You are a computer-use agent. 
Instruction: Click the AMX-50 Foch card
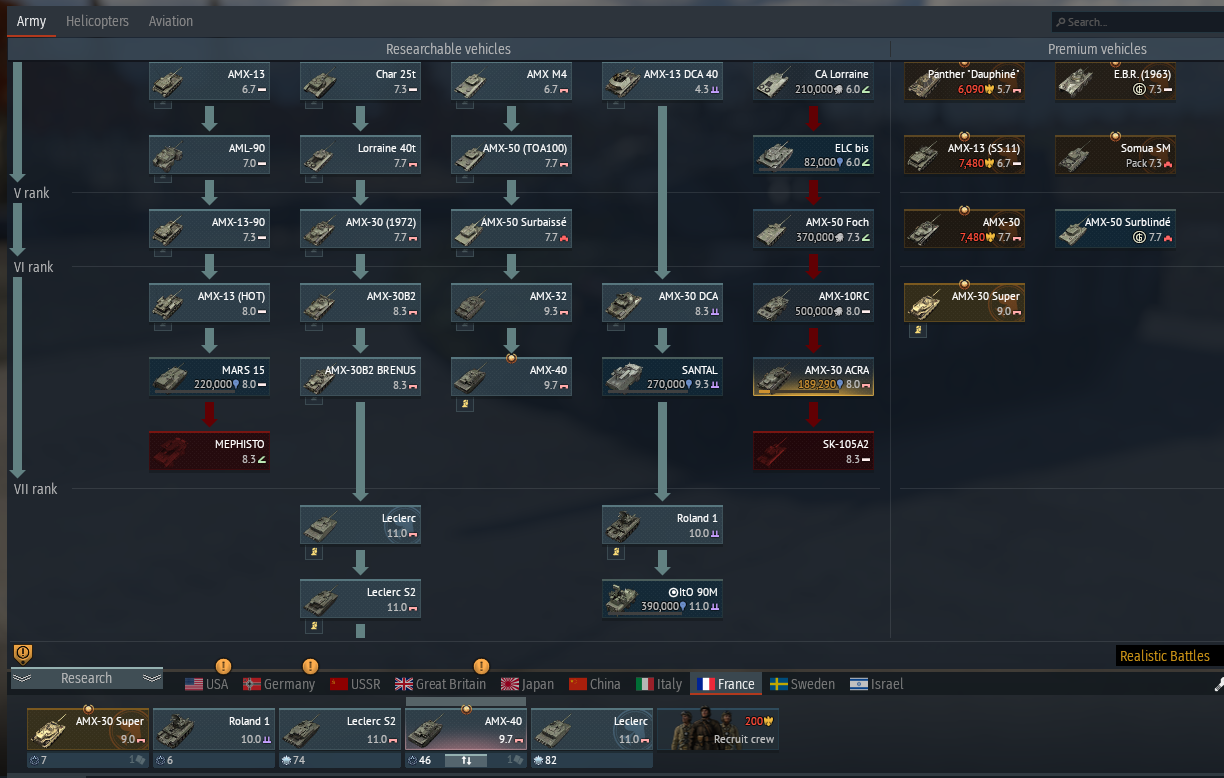tap(813, 229)
